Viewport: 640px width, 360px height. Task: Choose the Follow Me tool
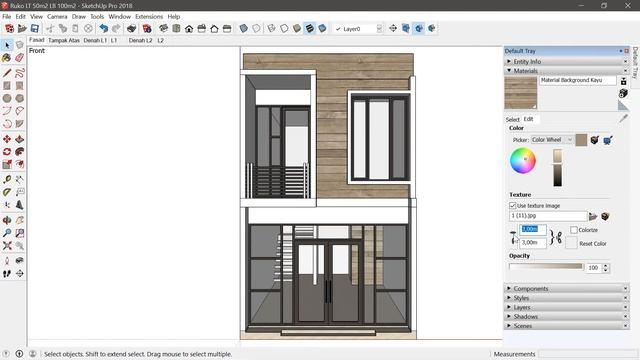coord(20,152)
